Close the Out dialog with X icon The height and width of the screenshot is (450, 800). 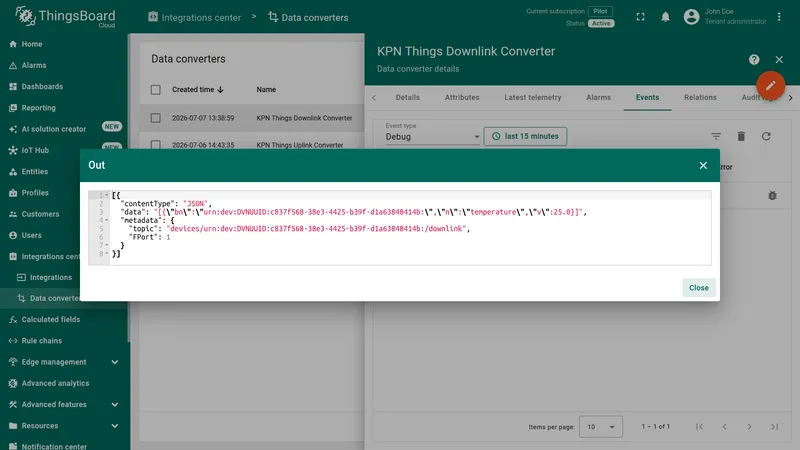[x=703, y=165]
